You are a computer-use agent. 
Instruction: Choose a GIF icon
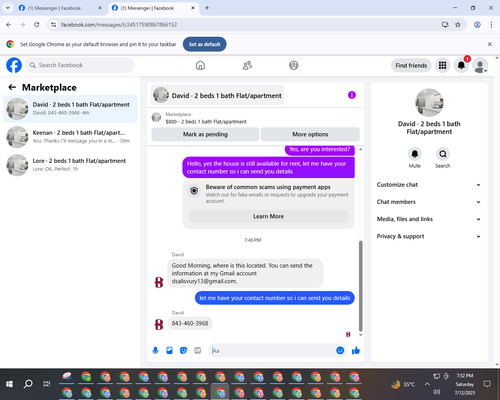[198, 350]
